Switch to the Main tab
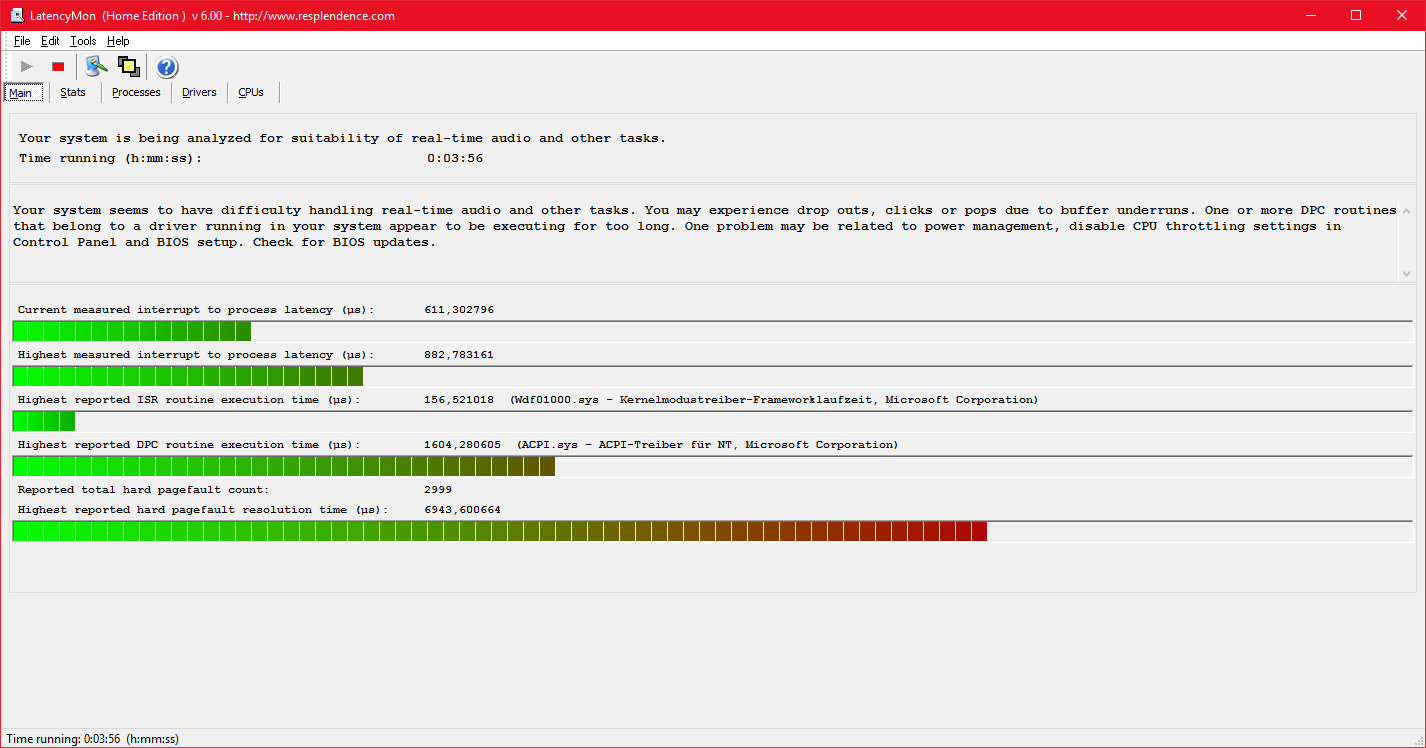Screen dimensions: 1426x748 click(x=21, y=93)
